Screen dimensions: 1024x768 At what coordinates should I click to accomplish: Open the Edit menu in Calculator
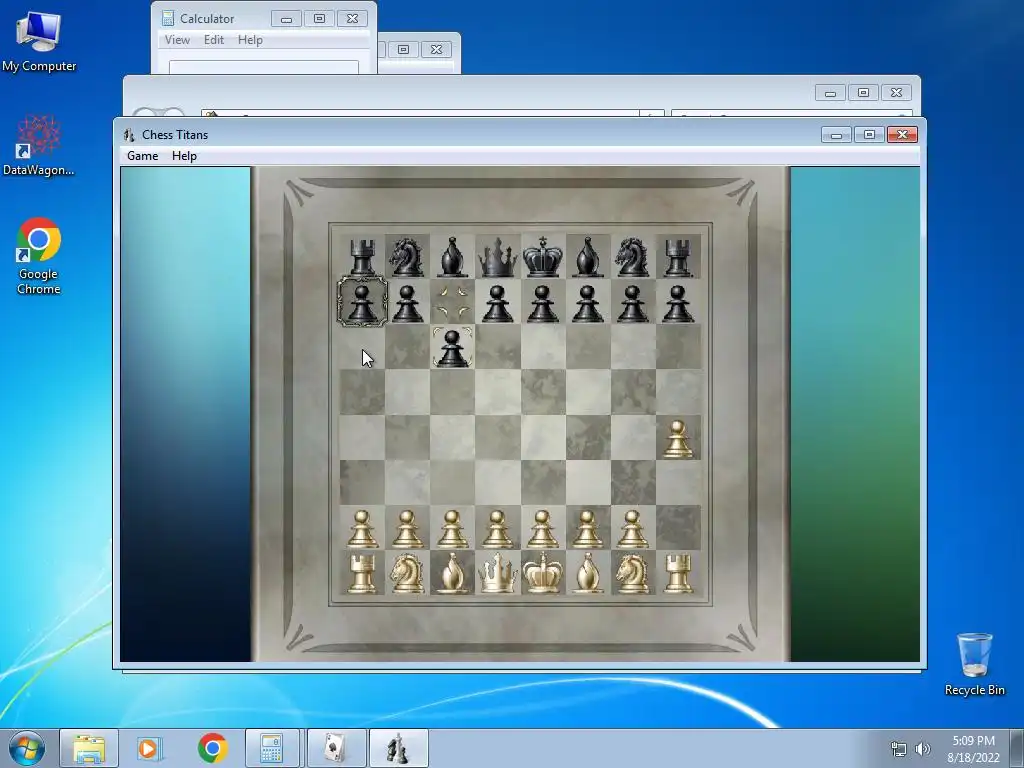point(214,40)
